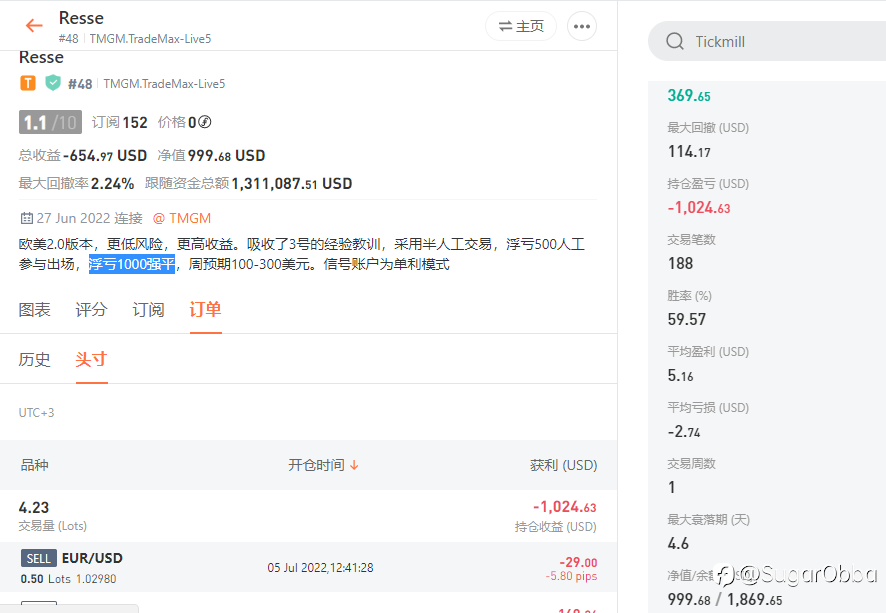Select the 头寸 positions sub-tab

point(91,359)
